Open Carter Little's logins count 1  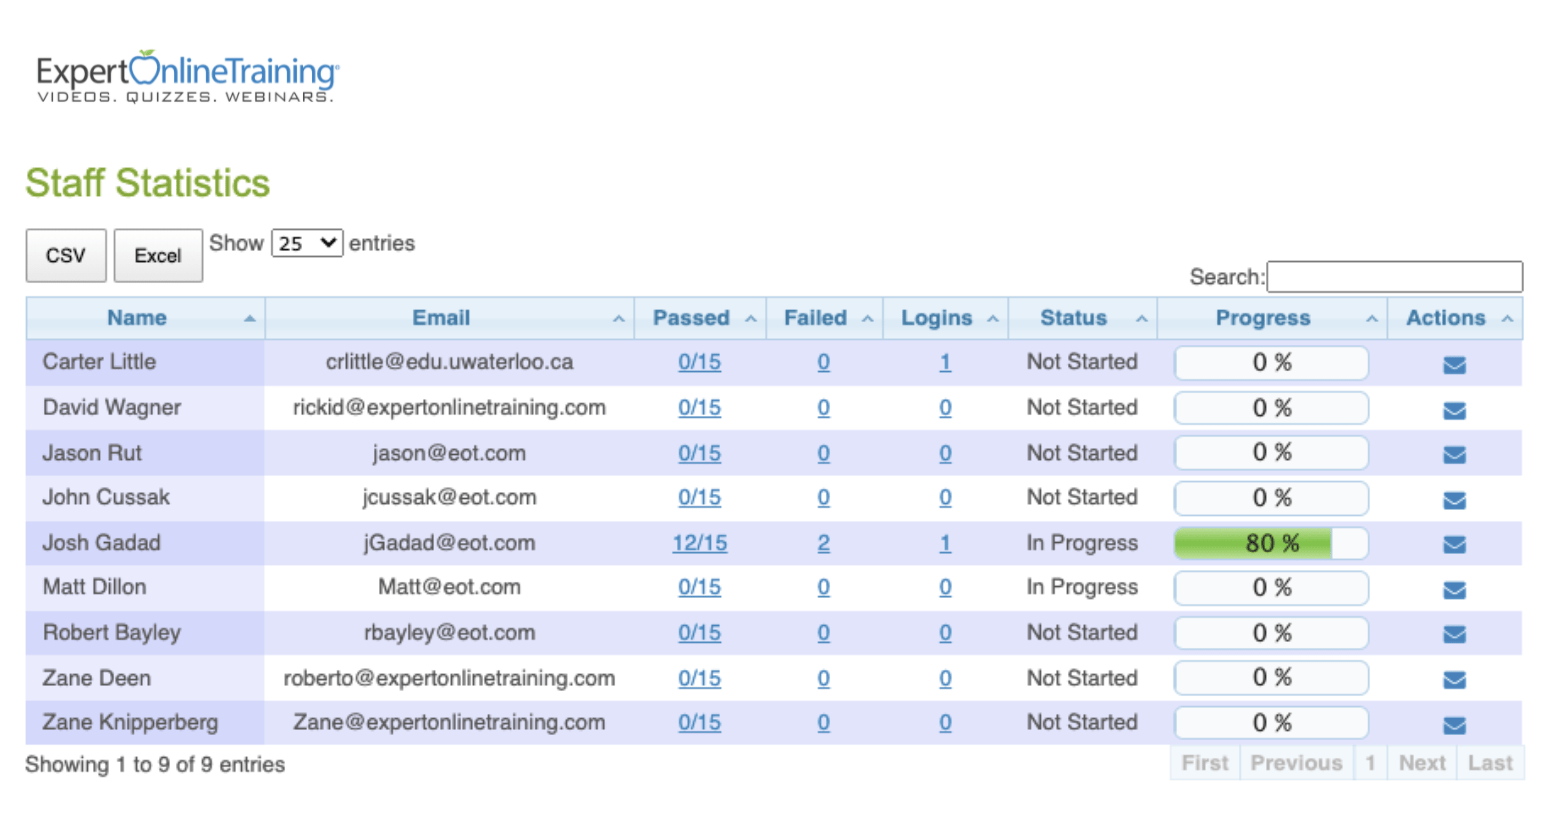point(945,362)
